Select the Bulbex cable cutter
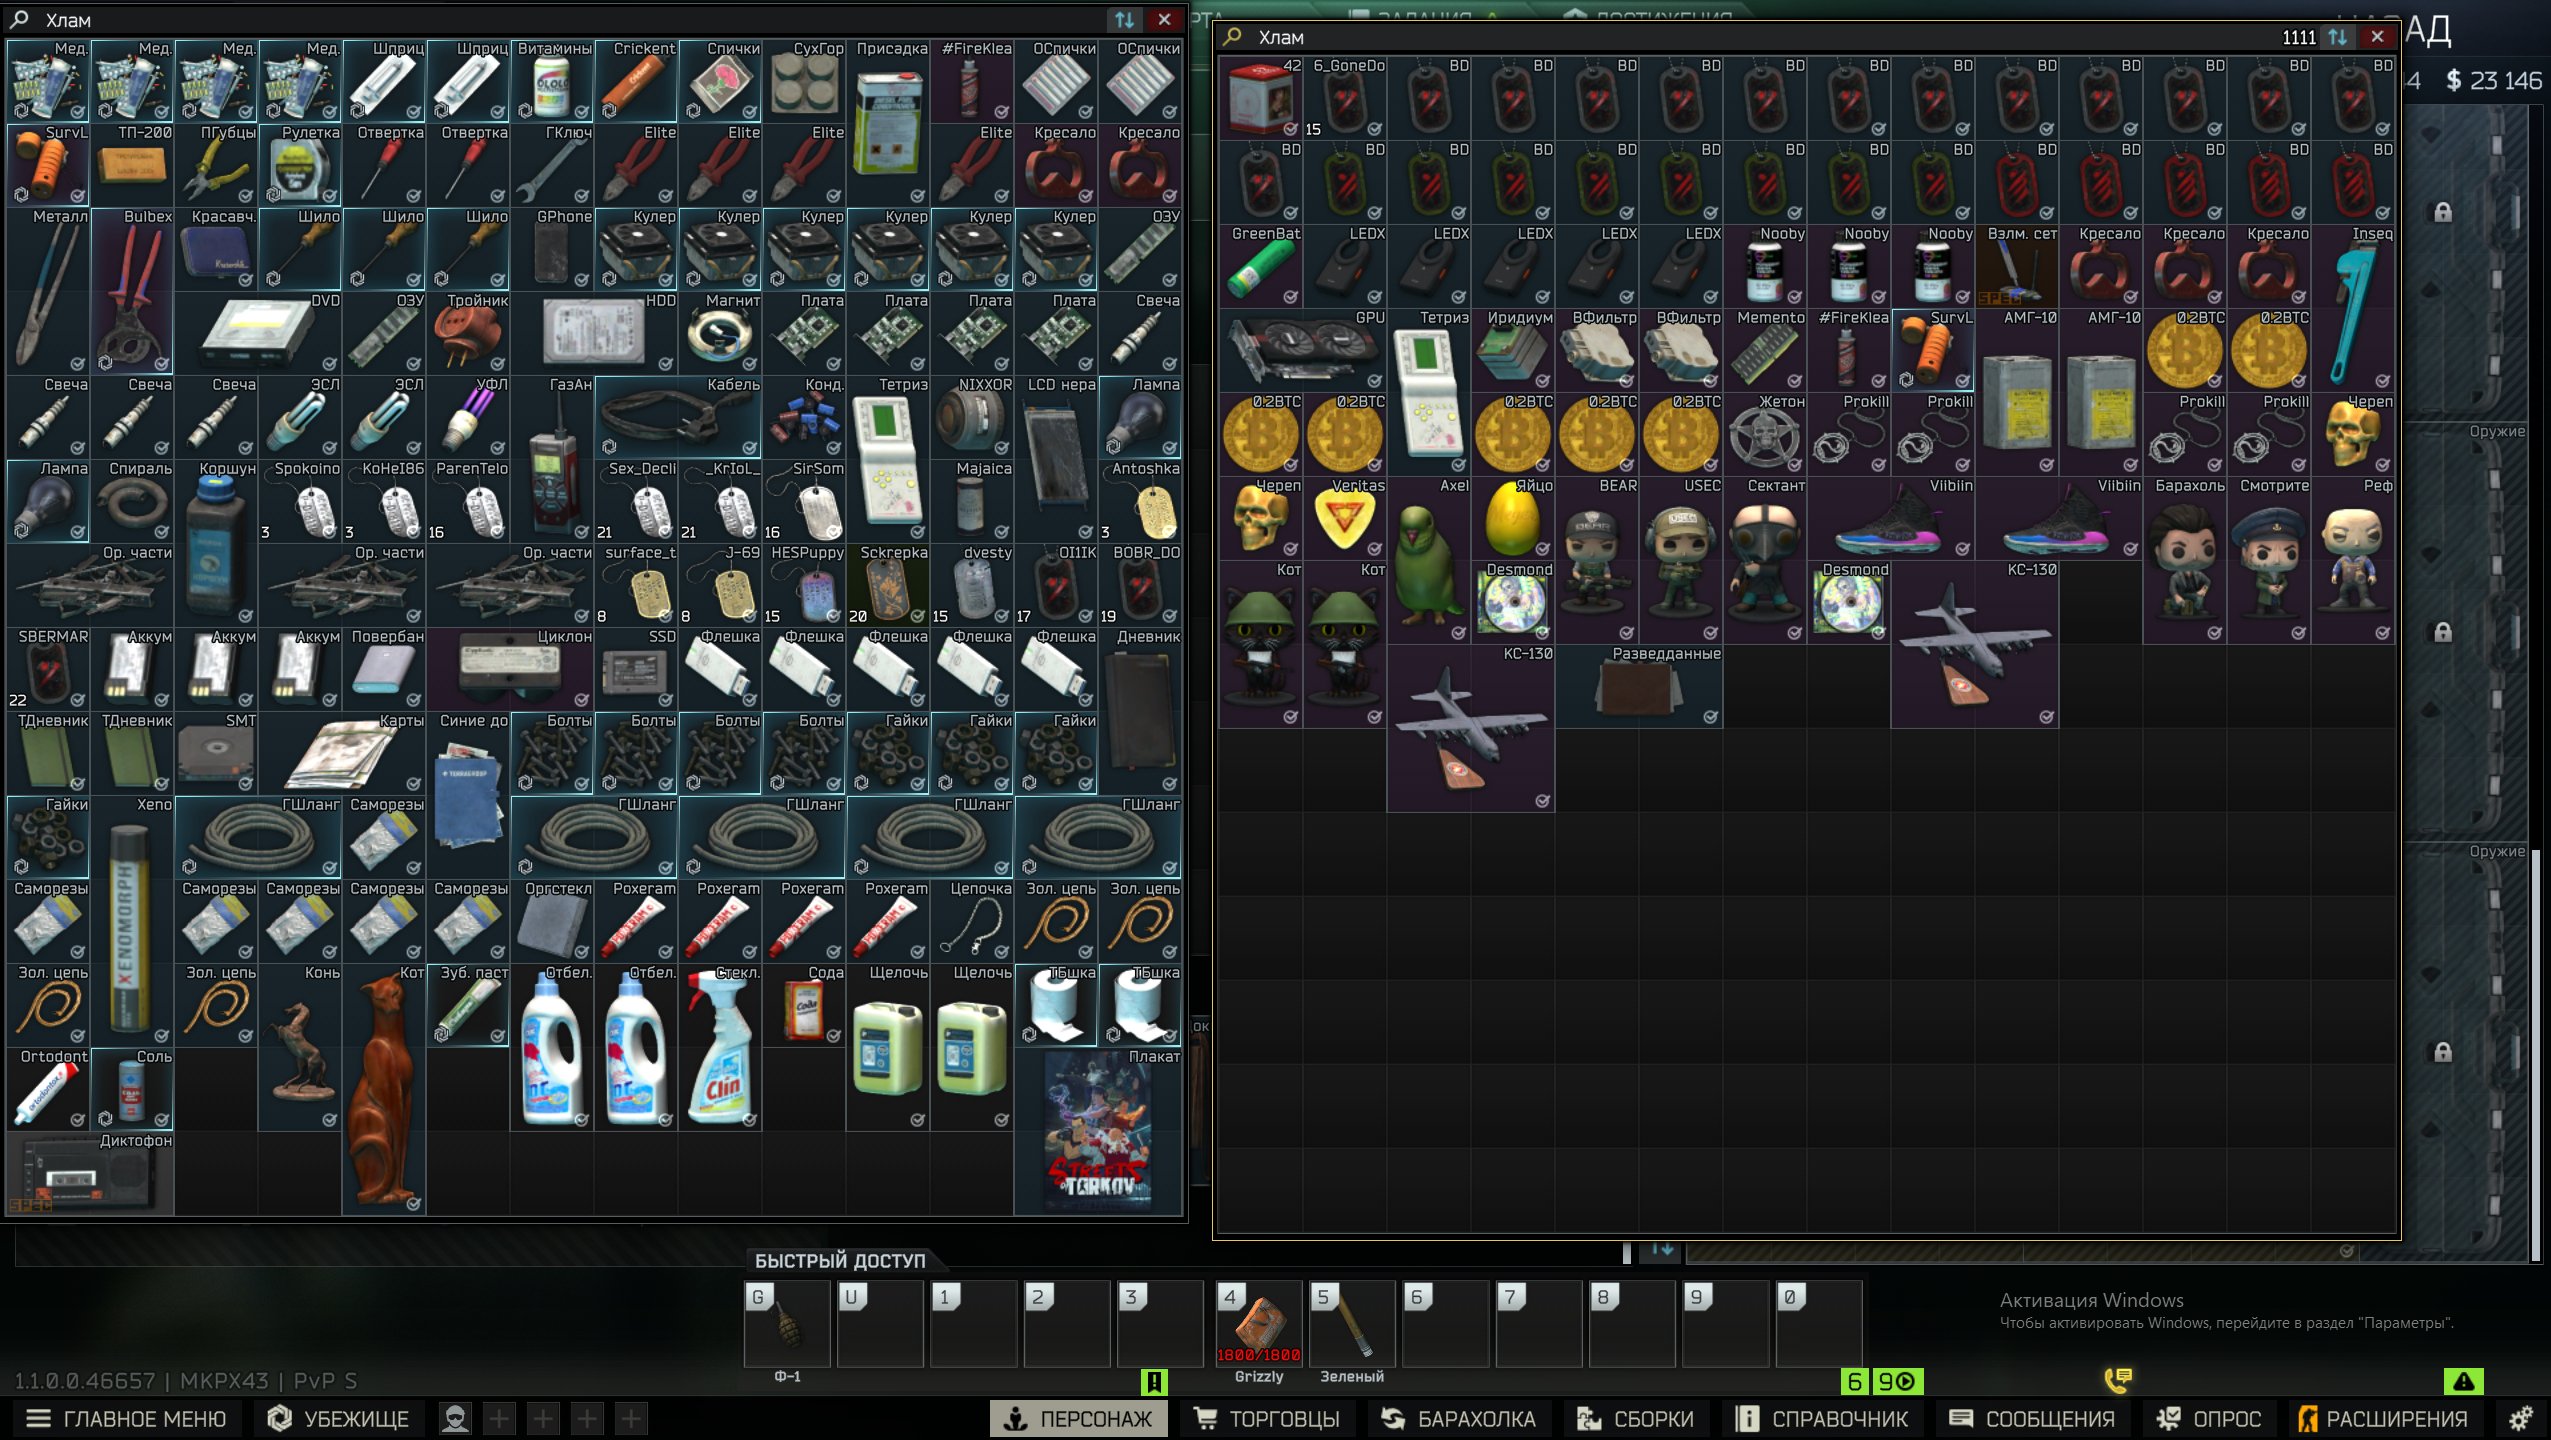Image resolution: width=2551 pixels, height=1440 pixels. pyautogui.click(x=133, y=291)
